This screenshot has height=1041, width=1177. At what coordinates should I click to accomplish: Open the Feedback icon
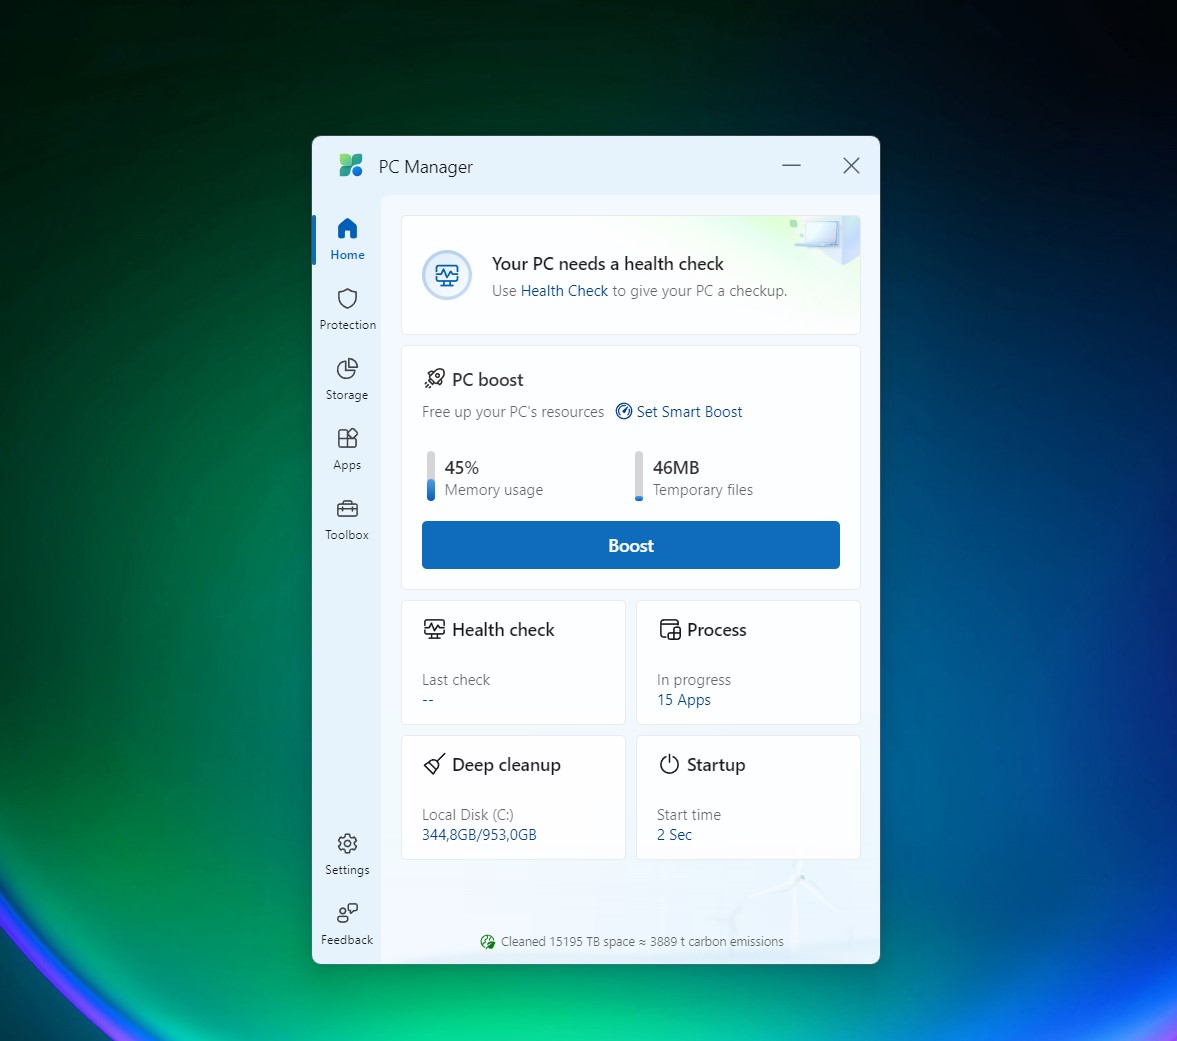(347, 913)
